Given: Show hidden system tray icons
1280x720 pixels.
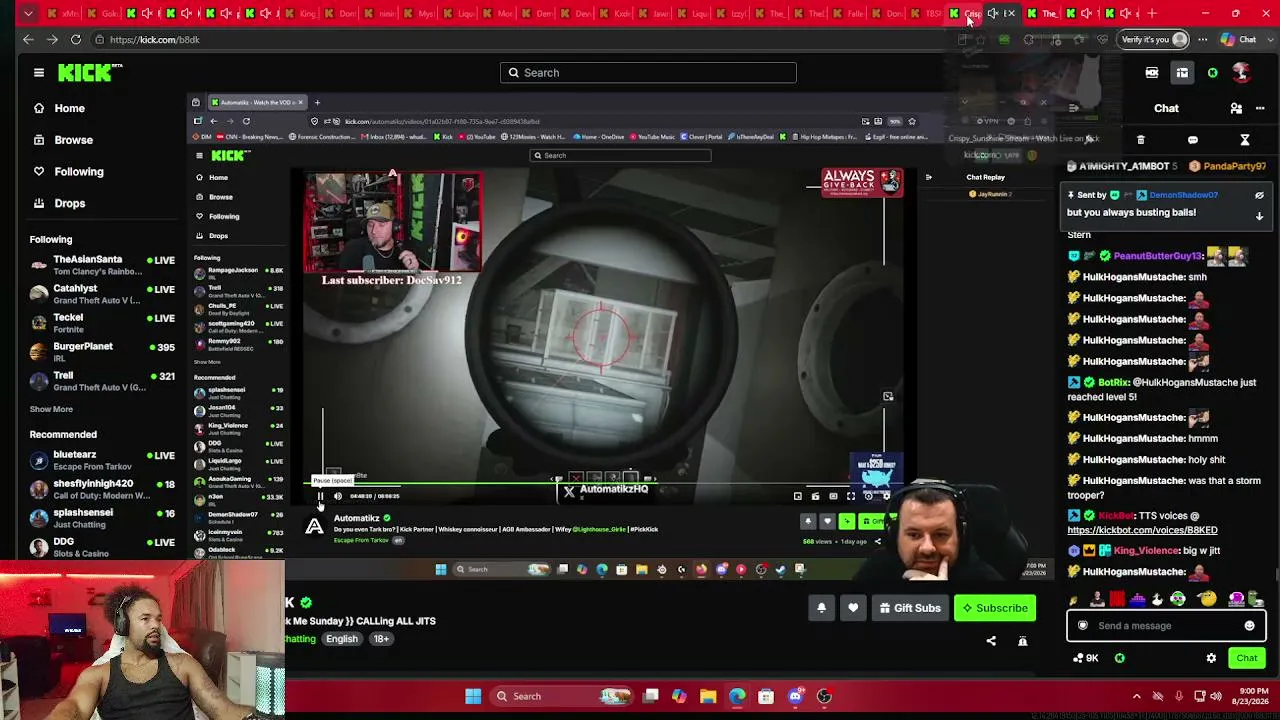Looking at the screenshot, I should tap(1136, 696).
